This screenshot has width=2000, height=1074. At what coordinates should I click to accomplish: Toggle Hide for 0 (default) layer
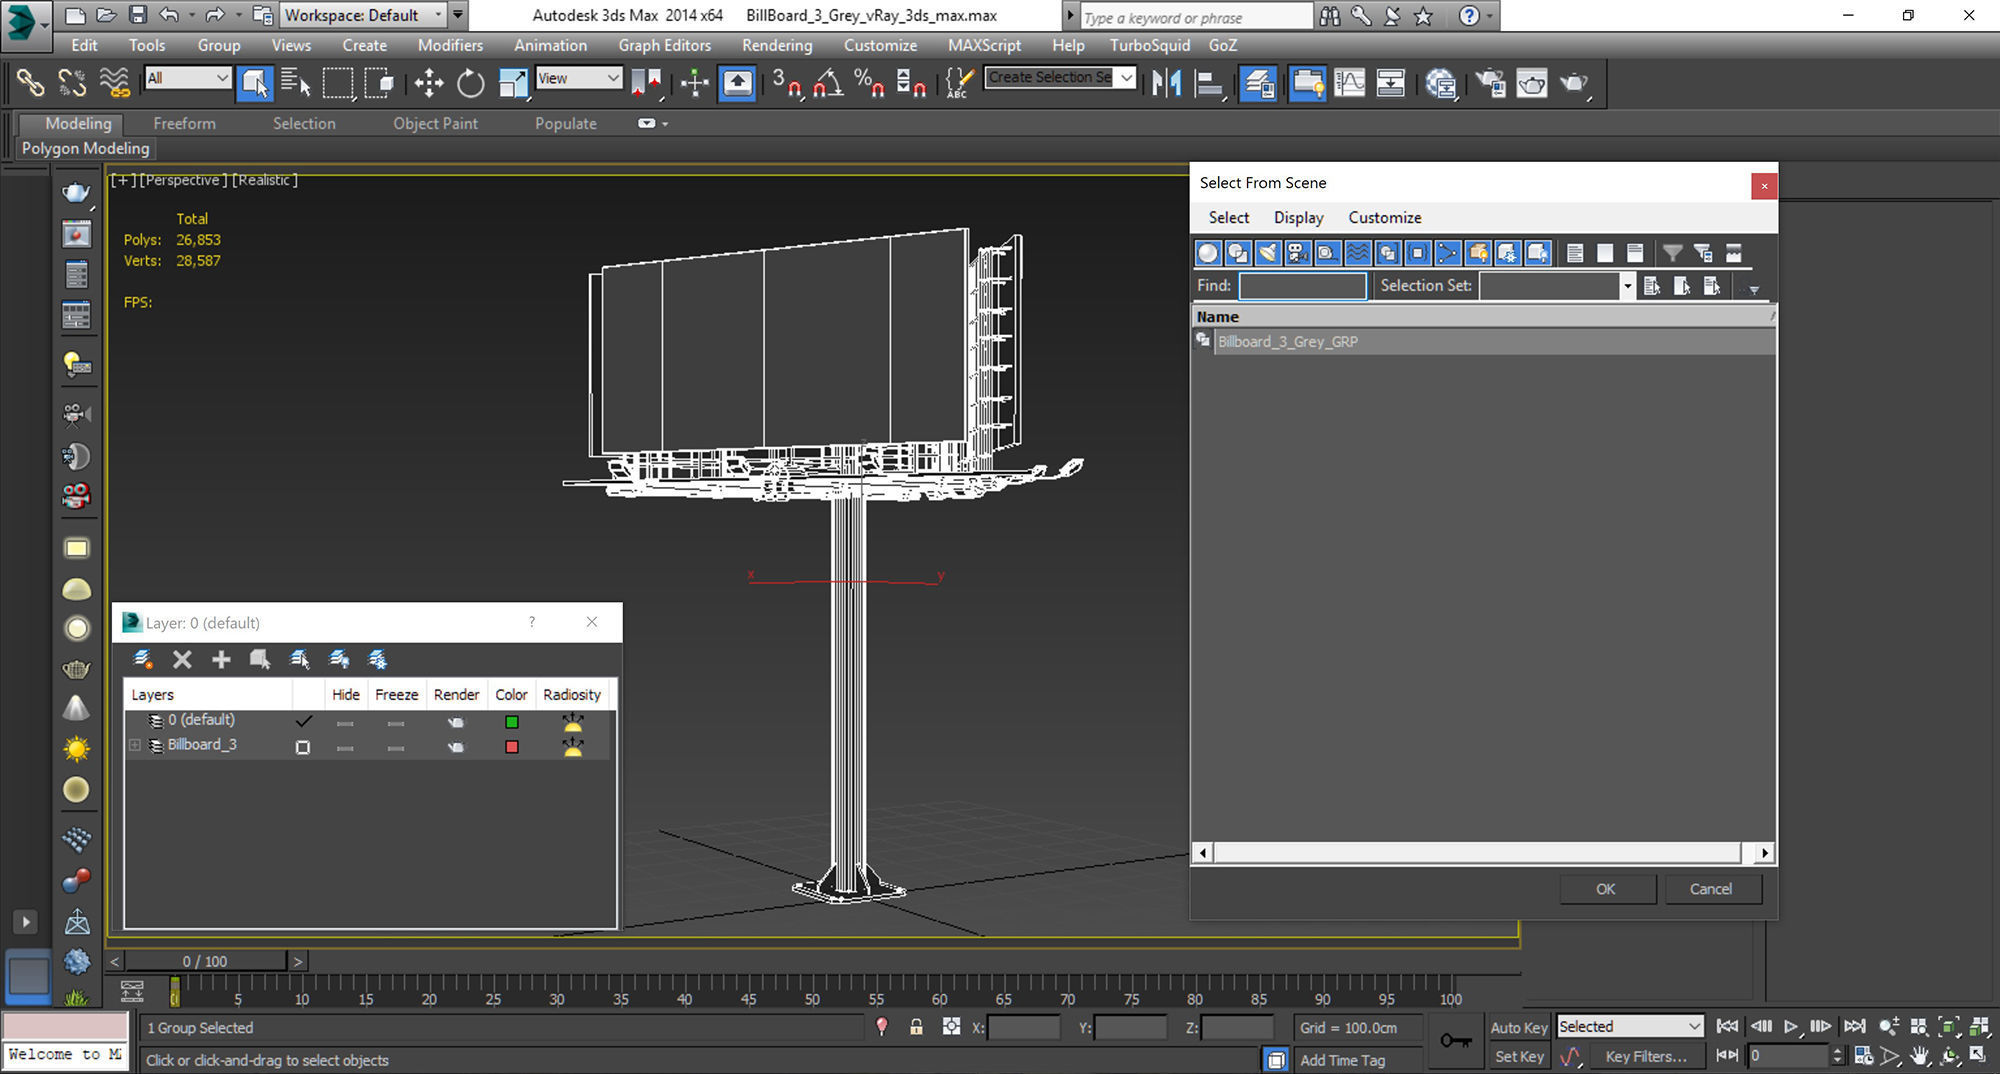(345, 722)
